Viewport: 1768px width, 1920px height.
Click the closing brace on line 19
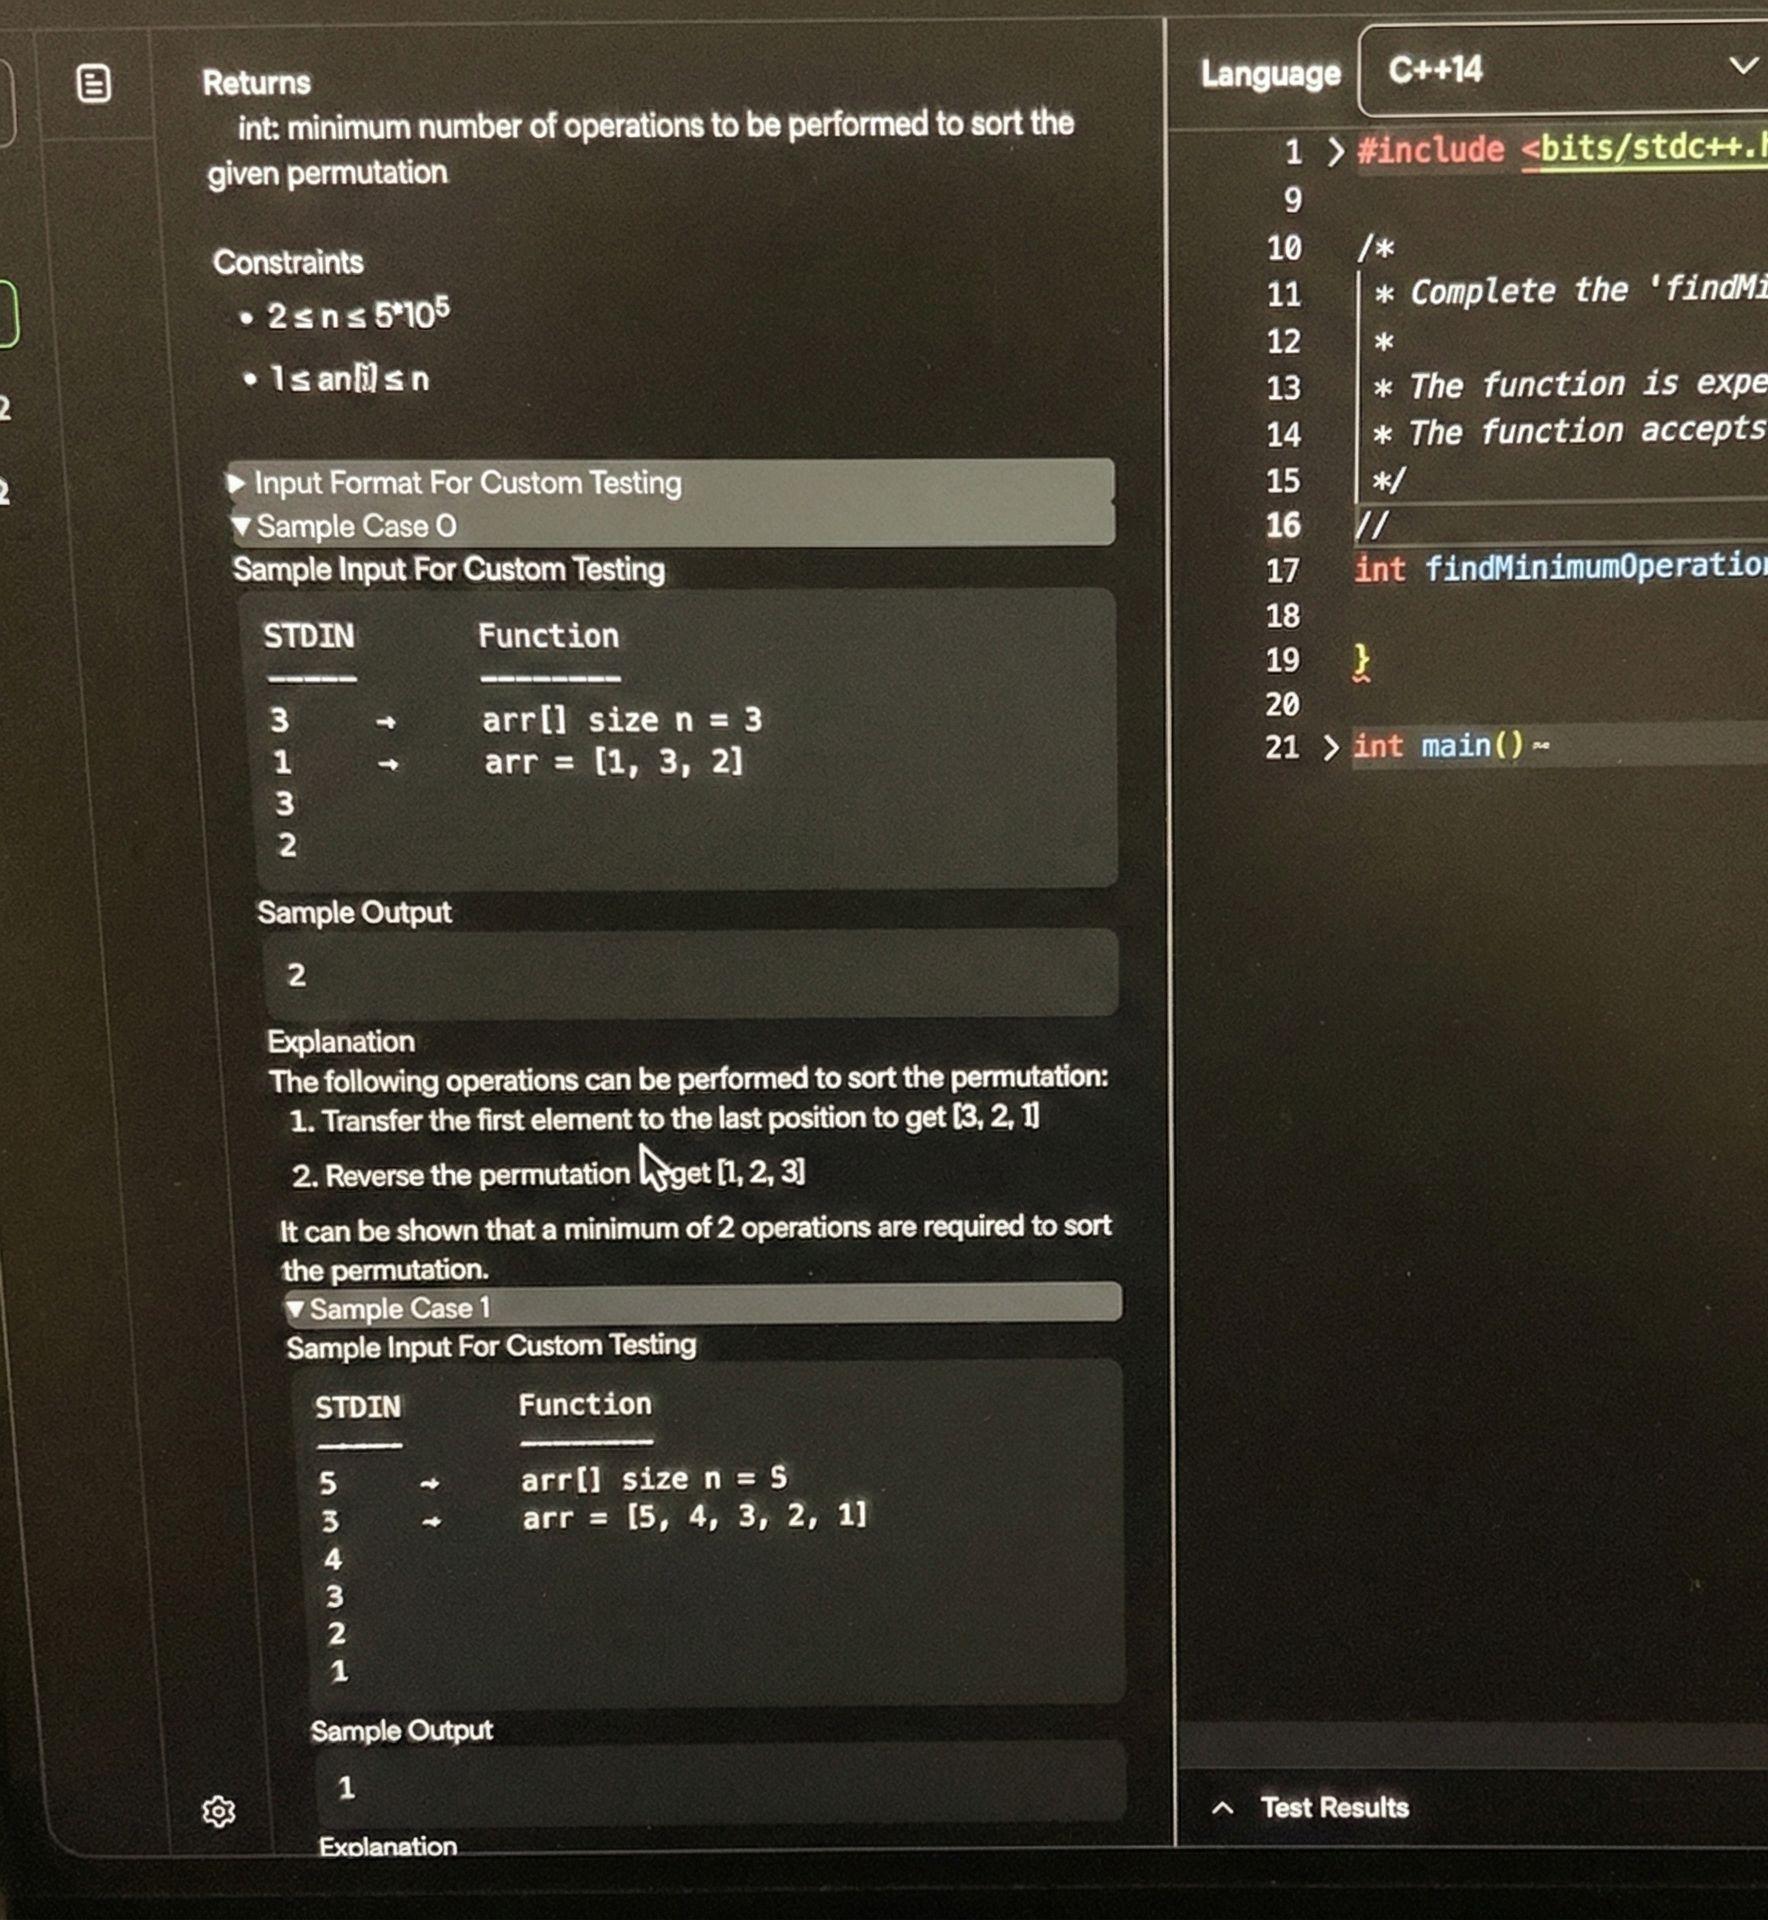(x=1361, y=661)
